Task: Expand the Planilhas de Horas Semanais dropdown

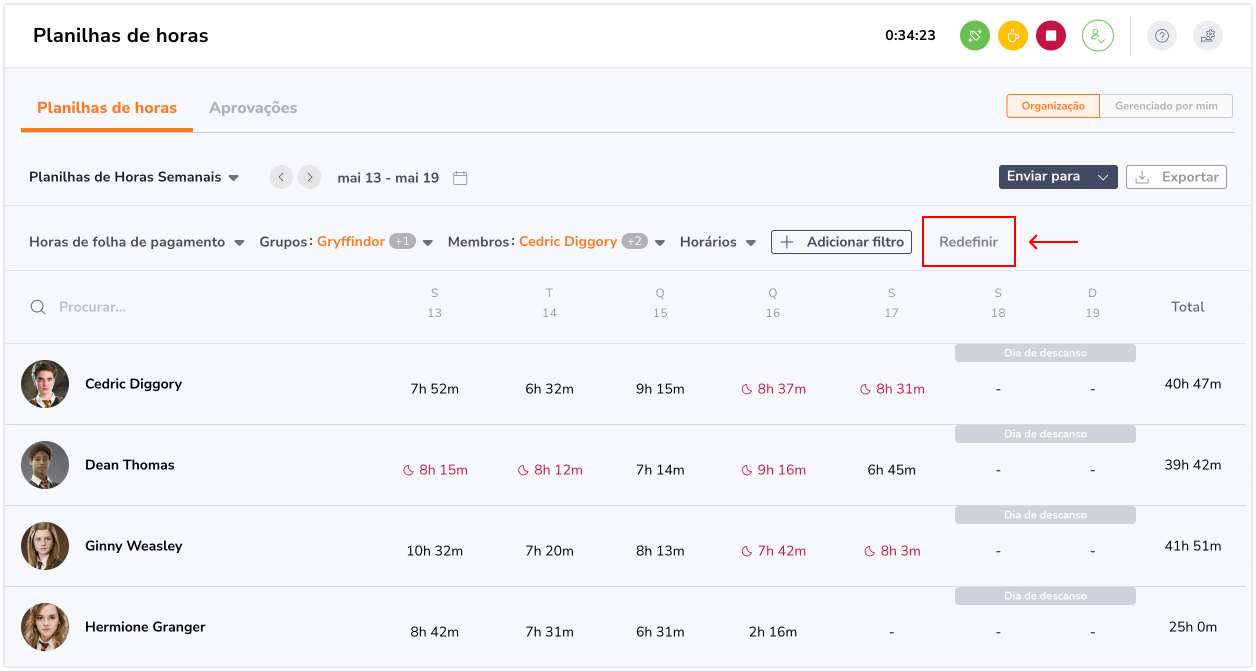Action: coord(134,177)
